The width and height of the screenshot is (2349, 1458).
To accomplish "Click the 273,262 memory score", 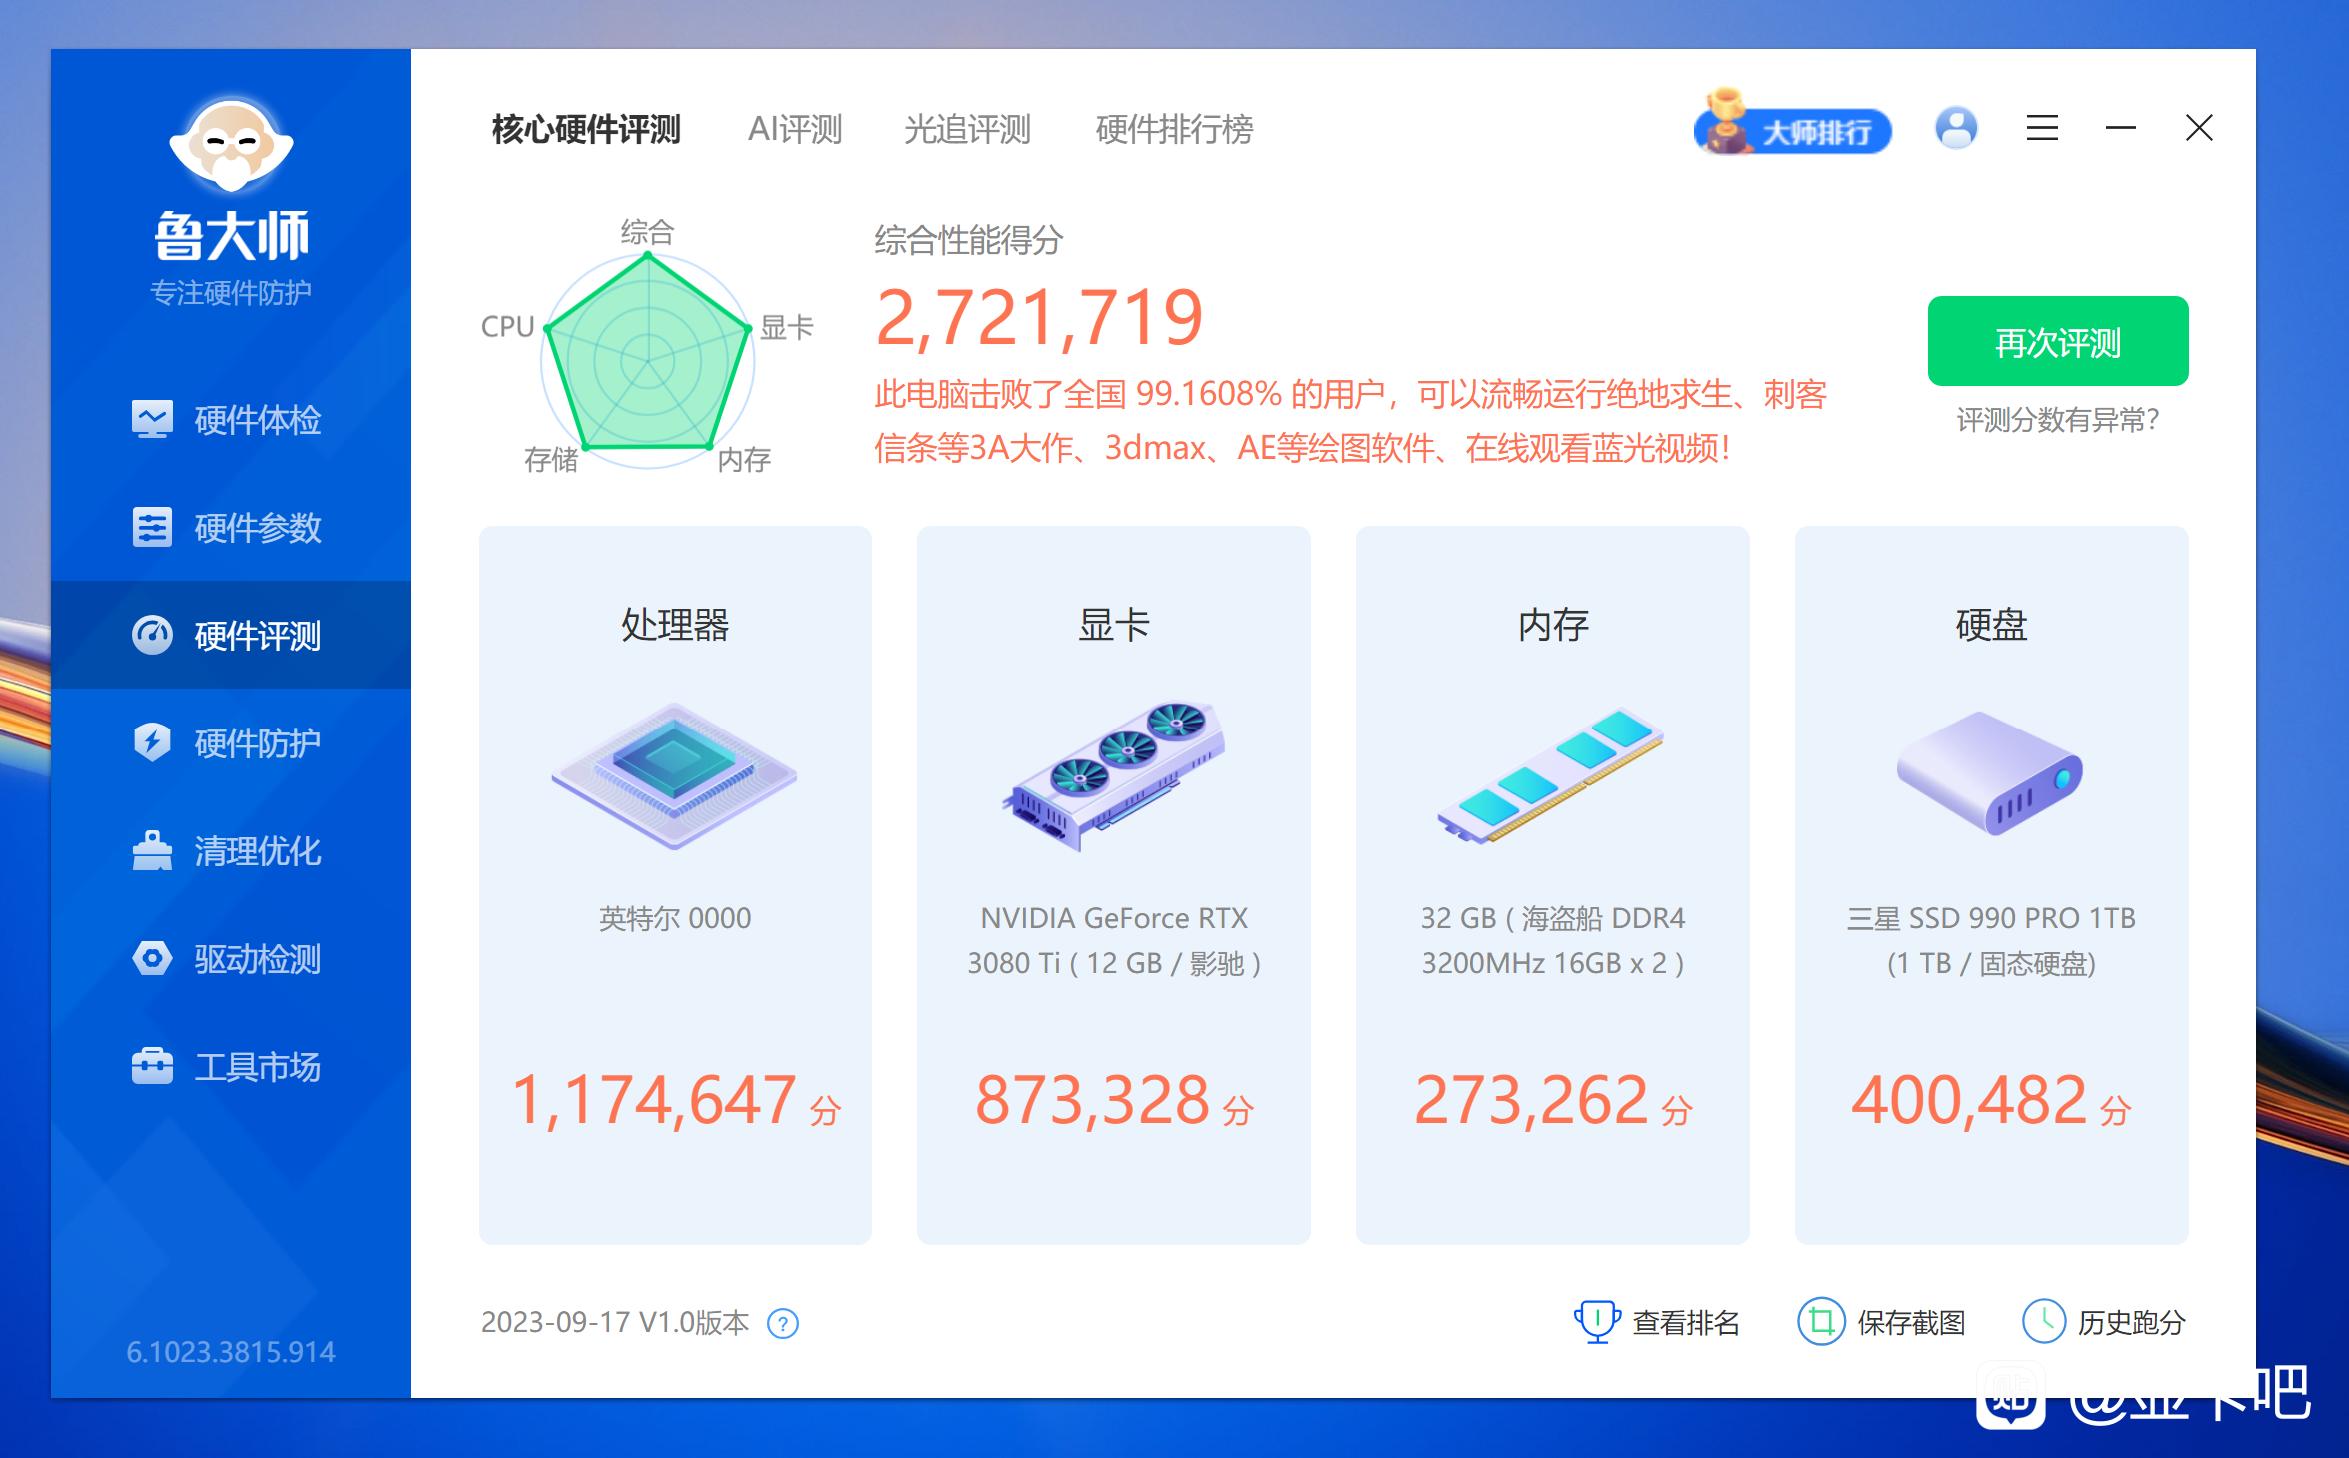I will point(1531,1100).
